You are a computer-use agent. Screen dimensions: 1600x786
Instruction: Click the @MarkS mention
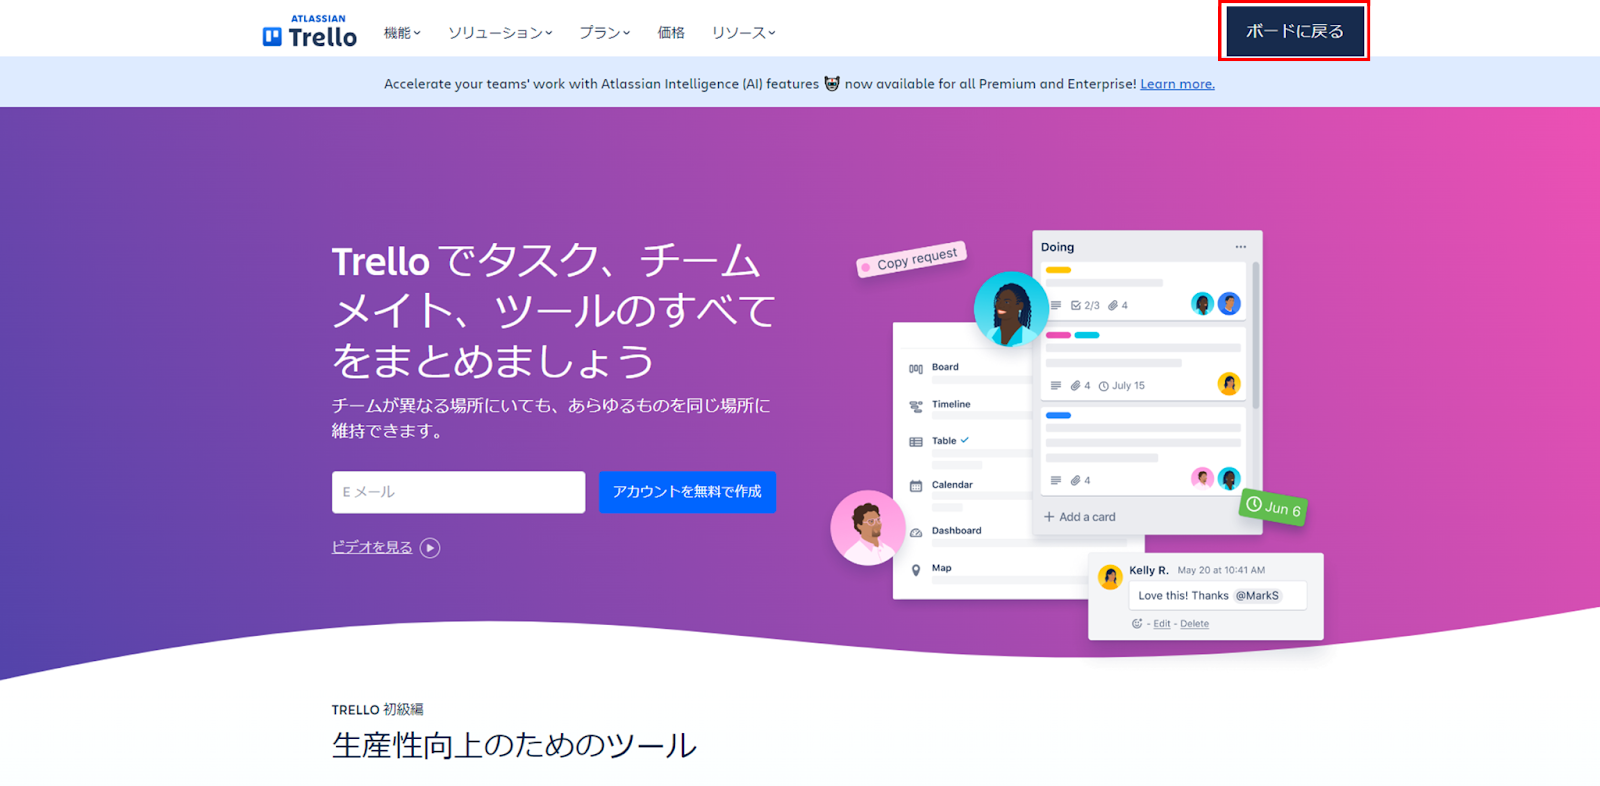click(x=1257, y=596)
